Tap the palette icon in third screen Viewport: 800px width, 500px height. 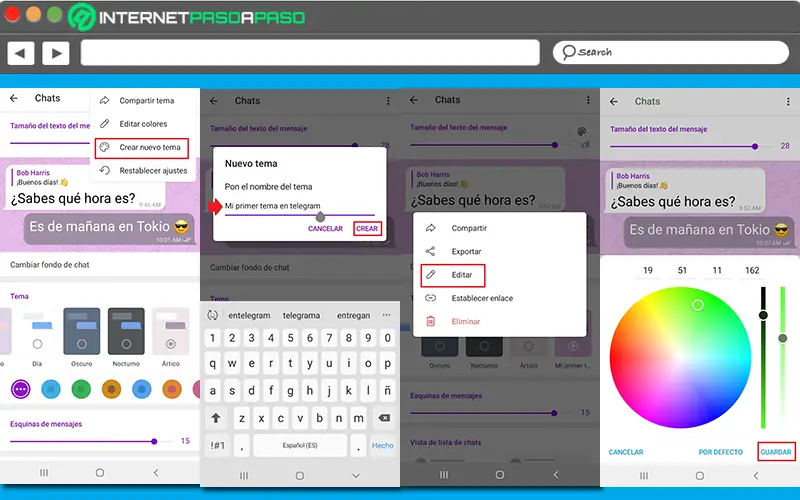pos(581,132)
